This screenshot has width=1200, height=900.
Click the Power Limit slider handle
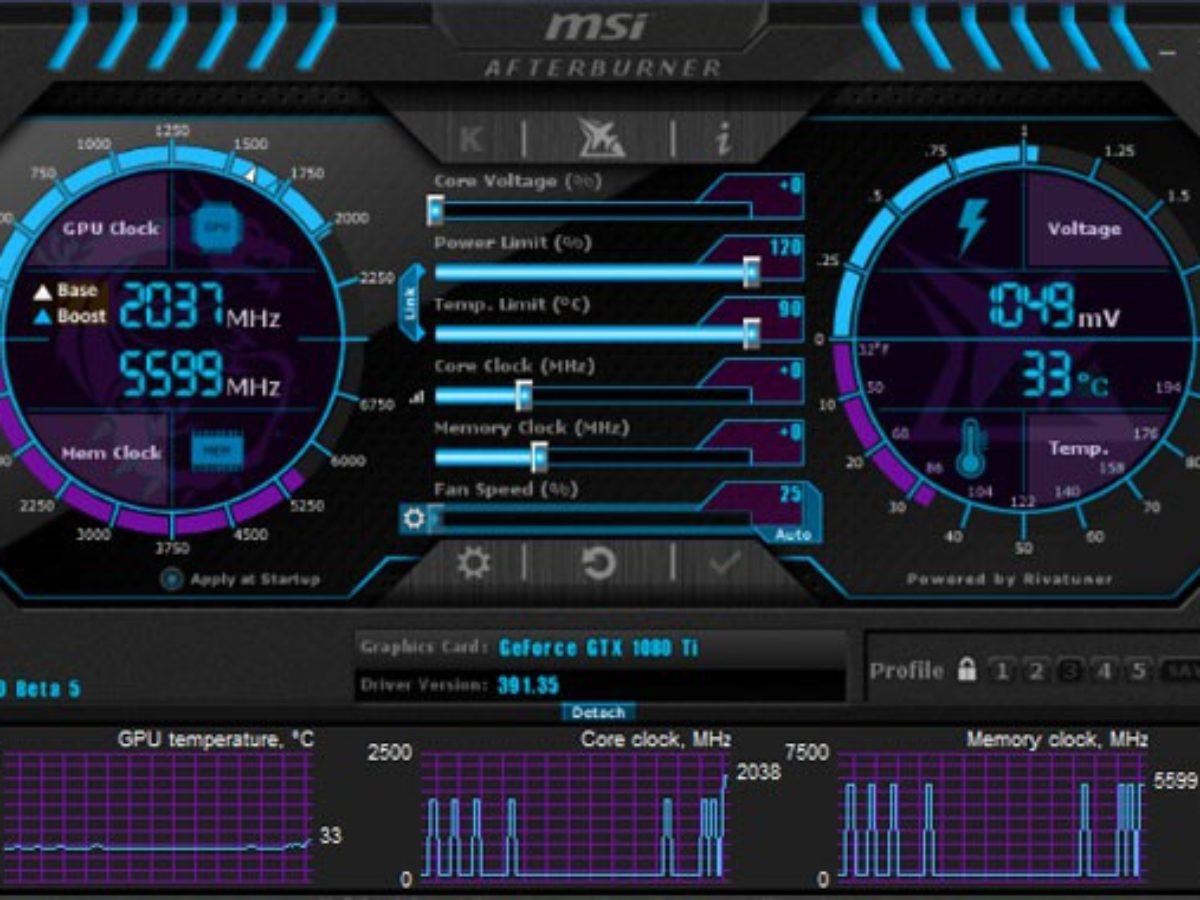(x=751, y=272)
